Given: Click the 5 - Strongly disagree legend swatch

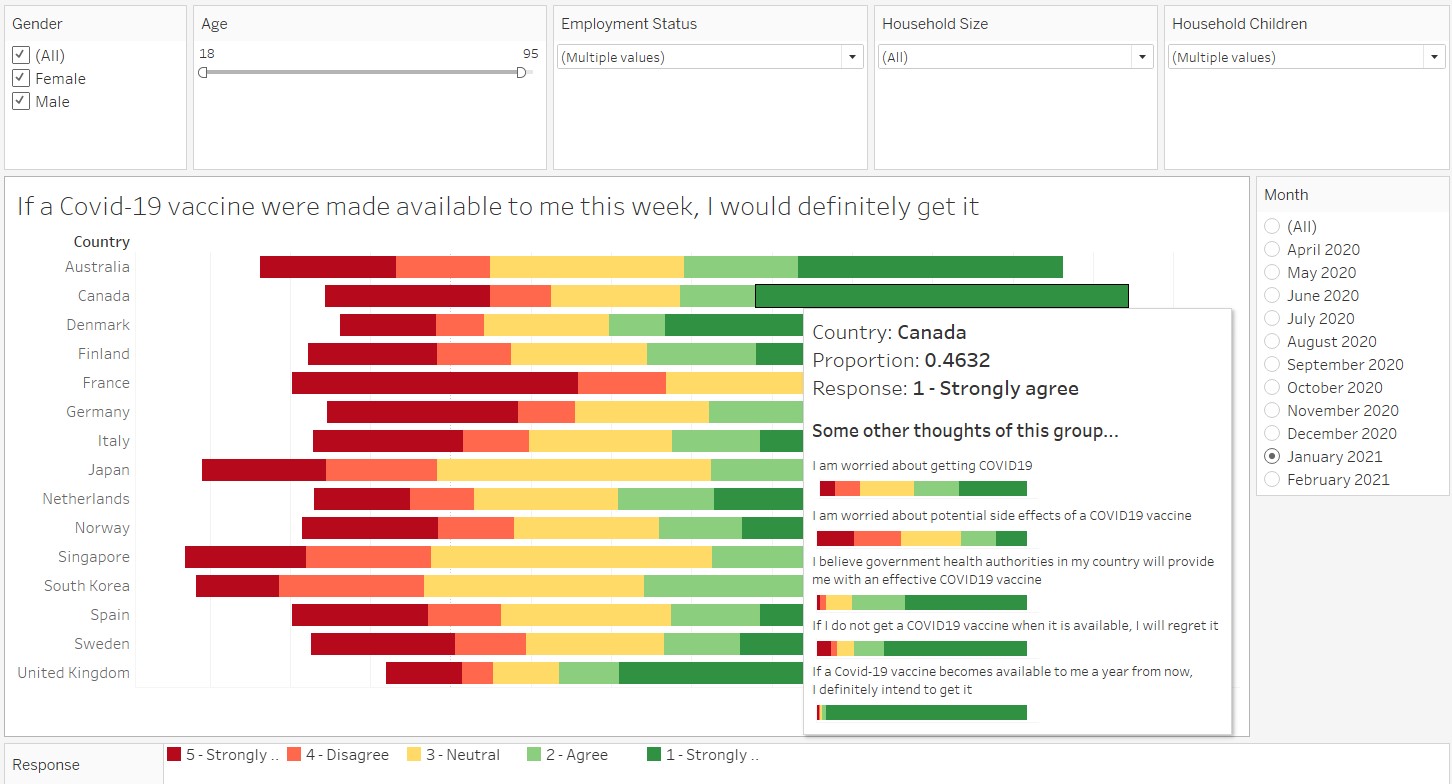Looking at the screenshot, I should pyautogui.click(x=174, y=755).
